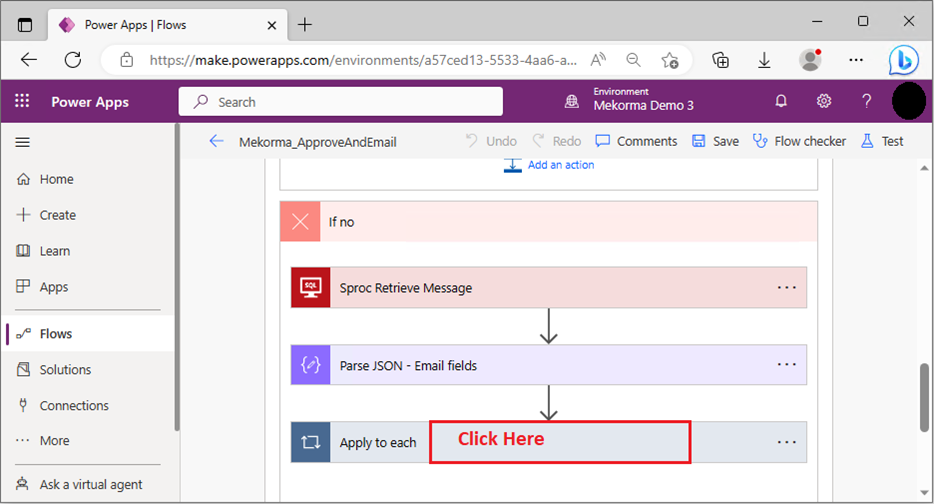Click the notifications bell icon
The image size is (934, 504).
point(781,101)
